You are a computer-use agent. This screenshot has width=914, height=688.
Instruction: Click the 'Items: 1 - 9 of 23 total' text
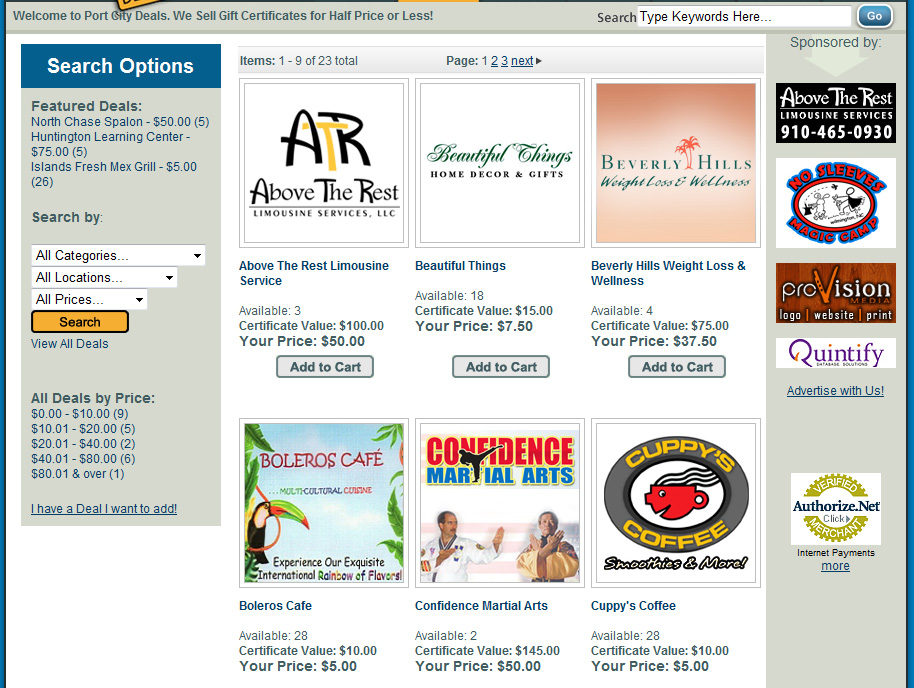point(298,61)
